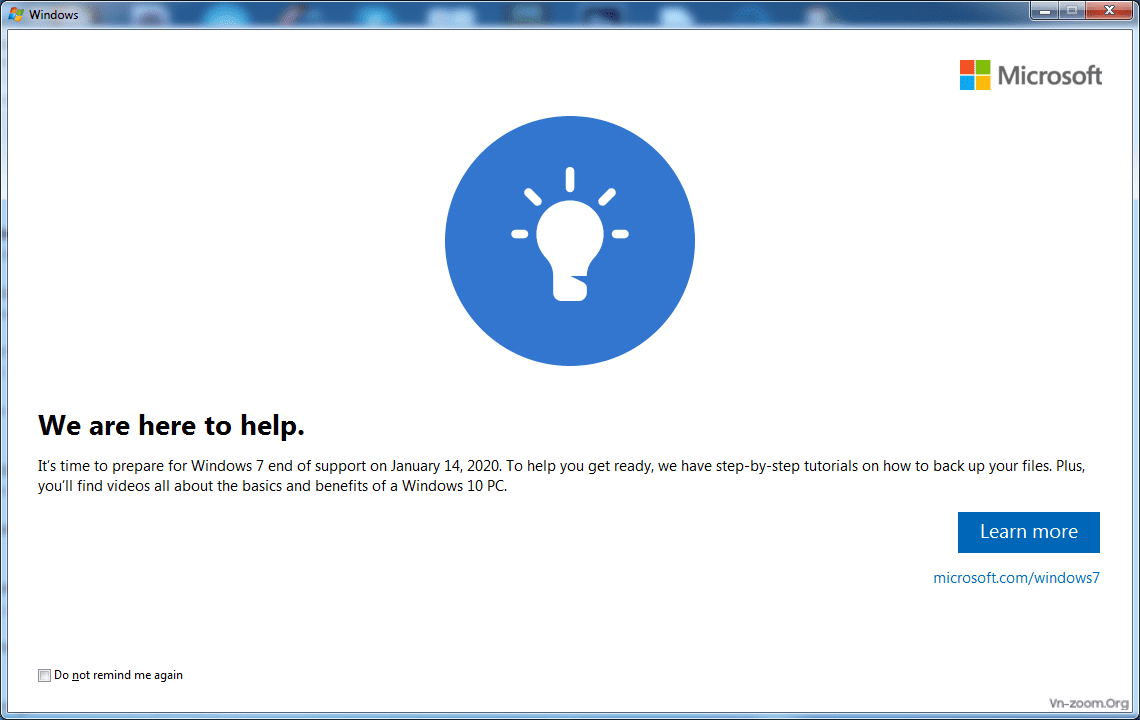Close the Windows end of support dialog

[x=1109, y=10]
